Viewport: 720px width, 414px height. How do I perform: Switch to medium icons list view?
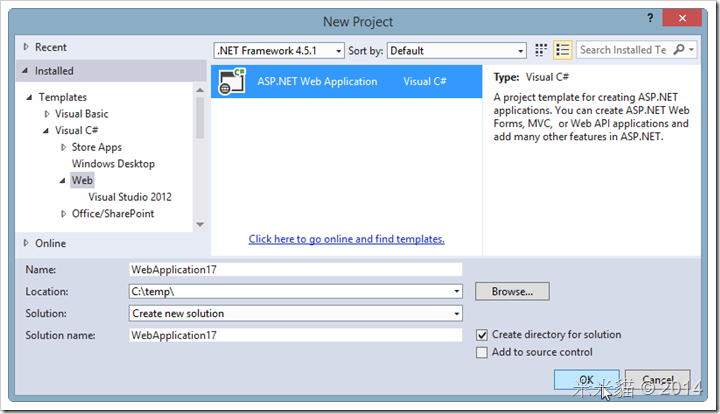click(x=562, y=50)
